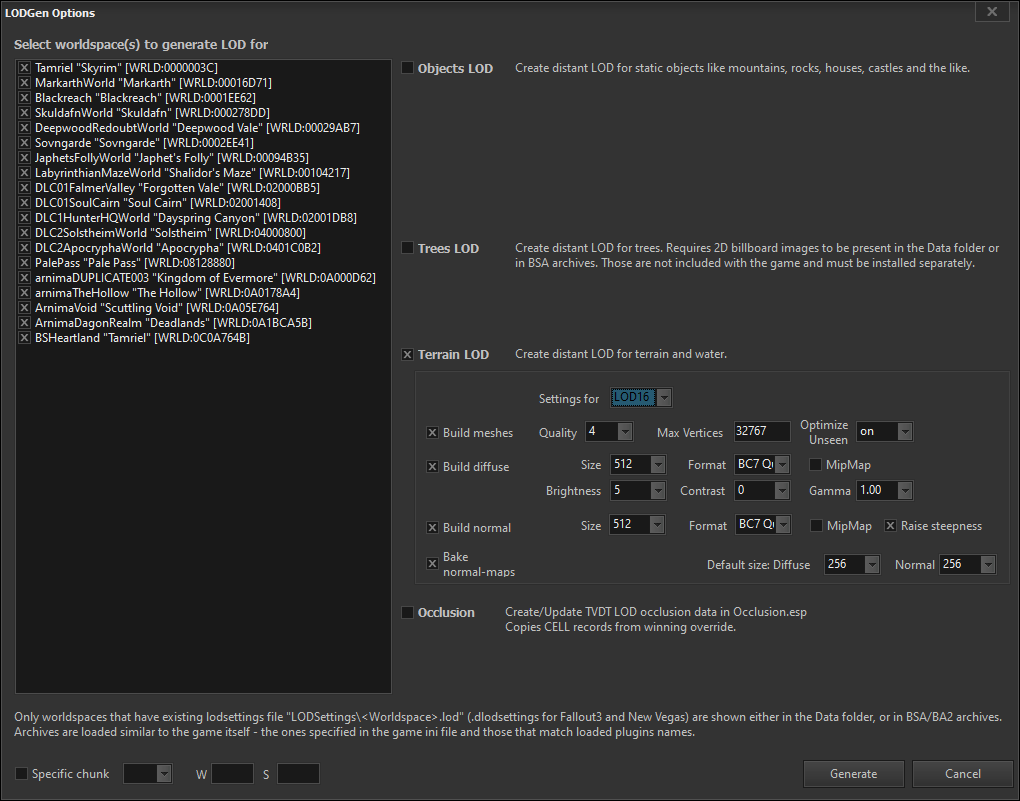1020x801 pixels.
Task: Toggle DLC01SoulCairn checkbox
Action: pyautogui.click(x=24, y=202)
